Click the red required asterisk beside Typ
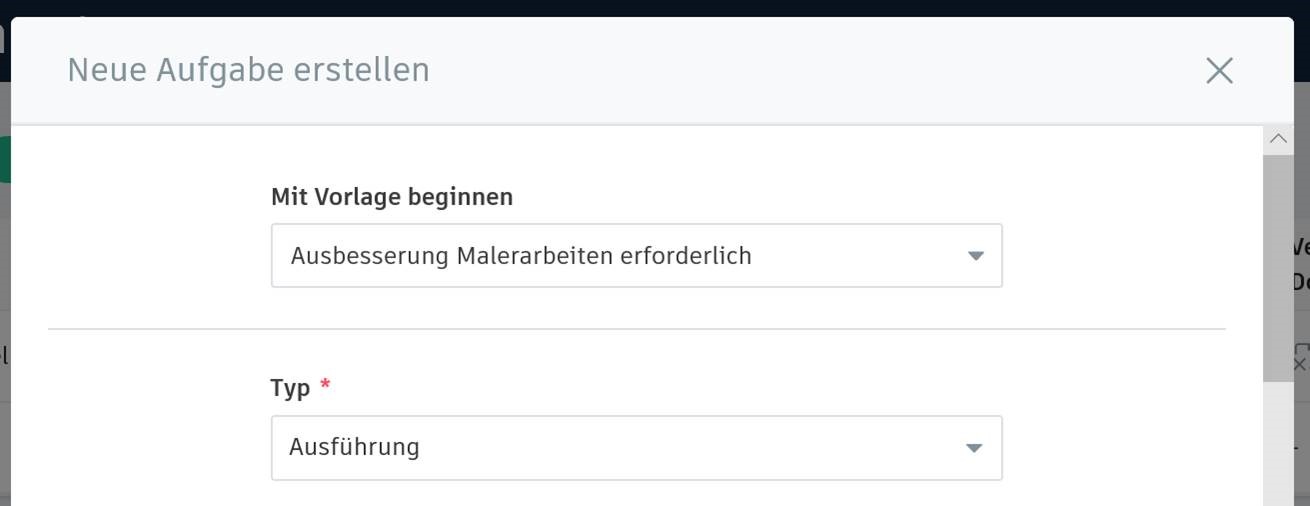The height and width of the screenshot is (506, 1310). coord(325,387)
